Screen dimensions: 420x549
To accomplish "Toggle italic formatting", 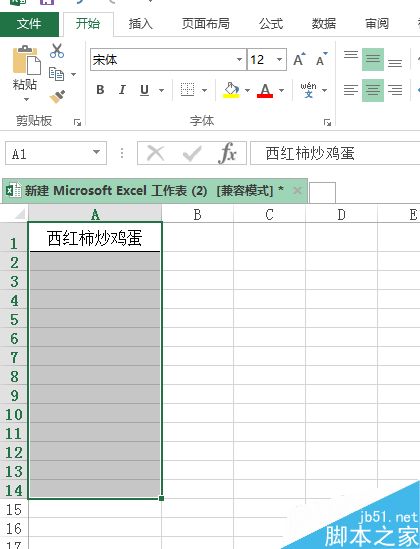I will click(122, 90).
